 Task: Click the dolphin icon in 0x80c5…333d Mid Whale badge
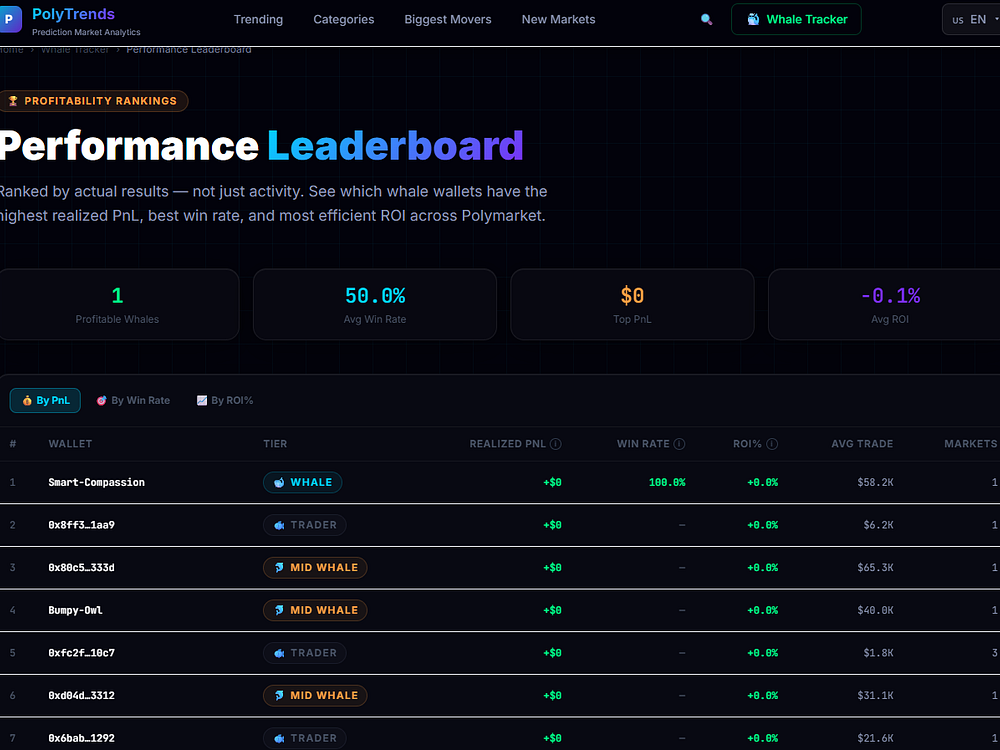[x=279, y=568]
